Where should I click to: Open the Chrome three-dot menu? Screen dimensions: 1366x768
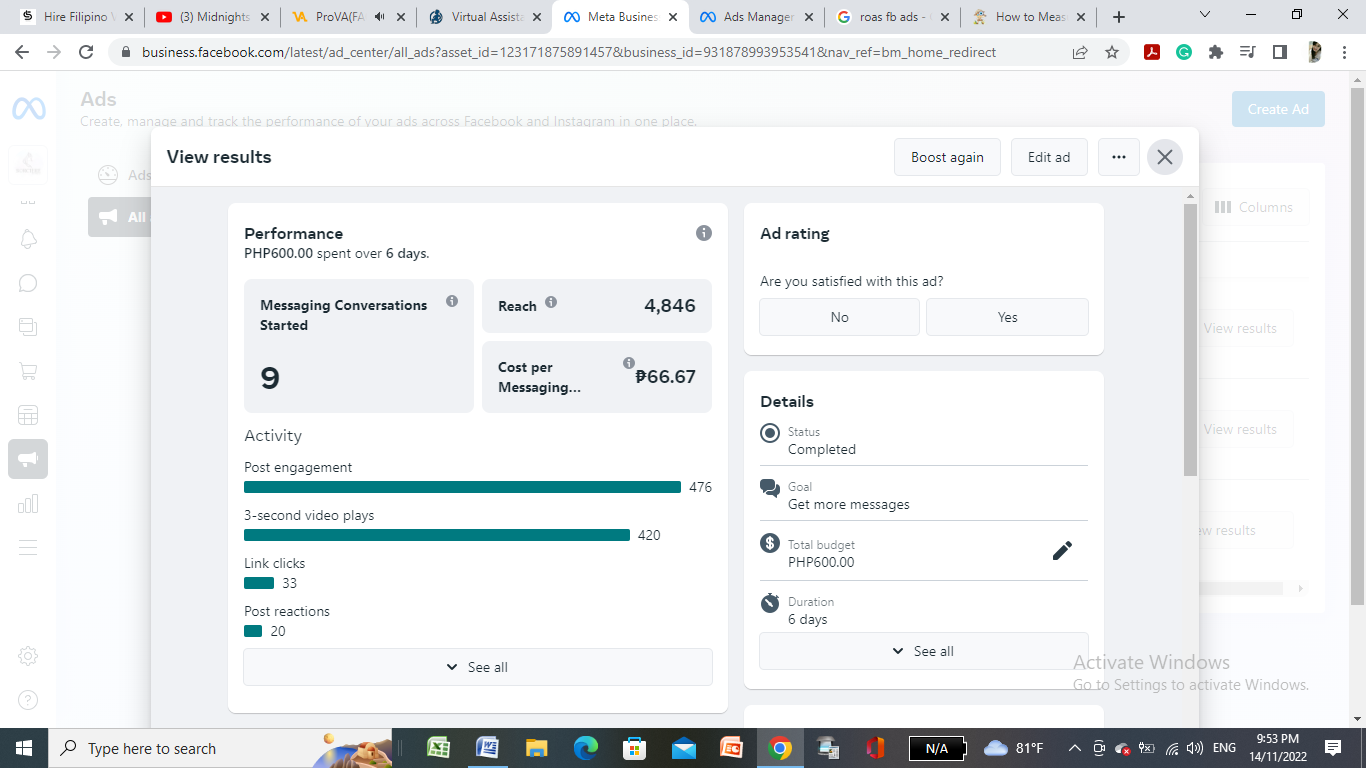[x=1346, y=52]
